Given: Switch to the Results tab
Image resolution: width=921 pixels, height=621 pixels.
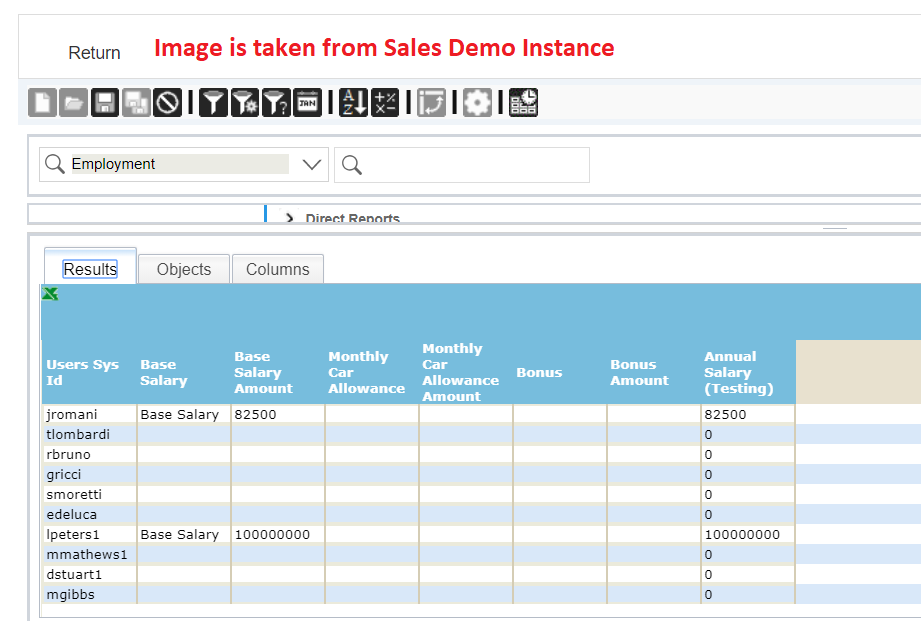Looking at the screenshot, I should (90, 269).
